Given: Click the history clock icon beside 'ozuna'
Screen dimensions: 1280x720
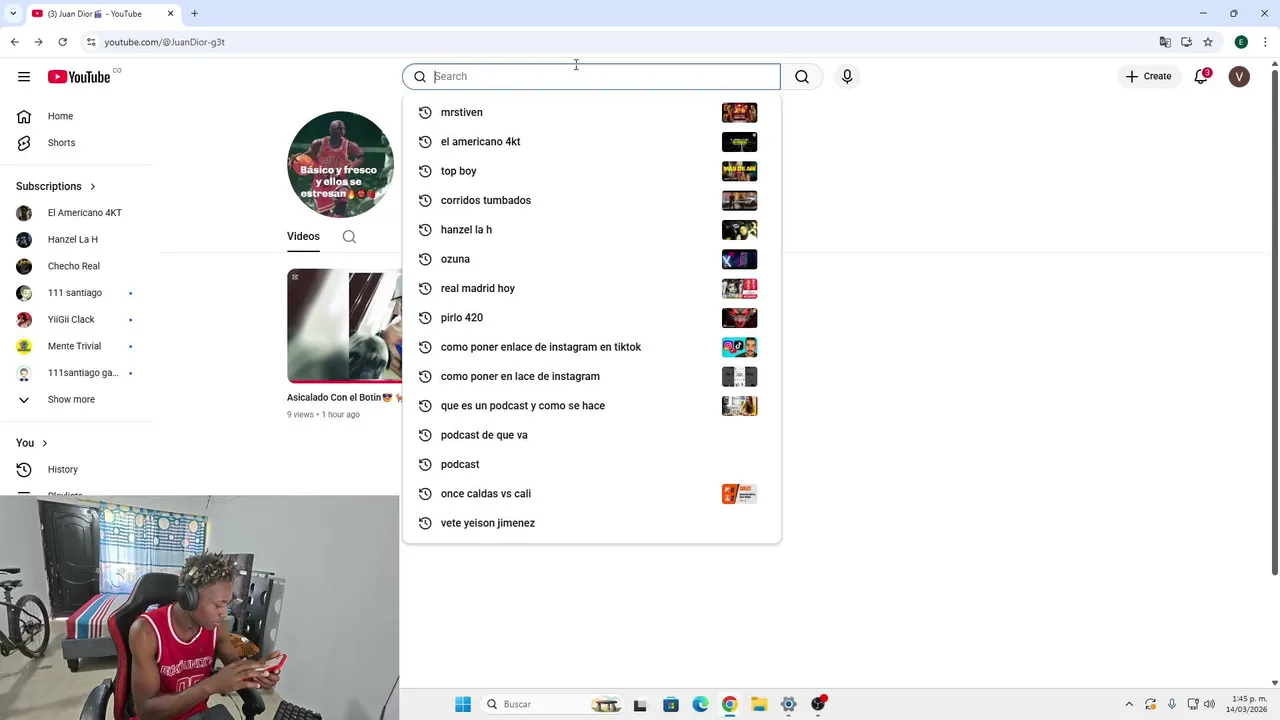Looking at the screenshot, I should point(425,259).
